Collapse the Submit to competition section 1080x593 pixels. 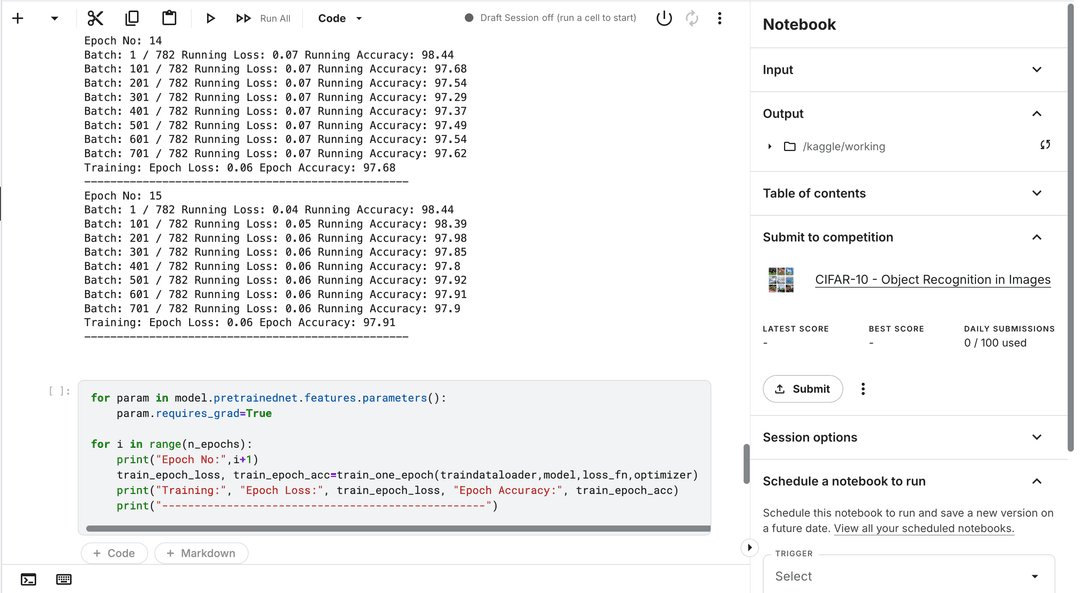point(1036,238)
